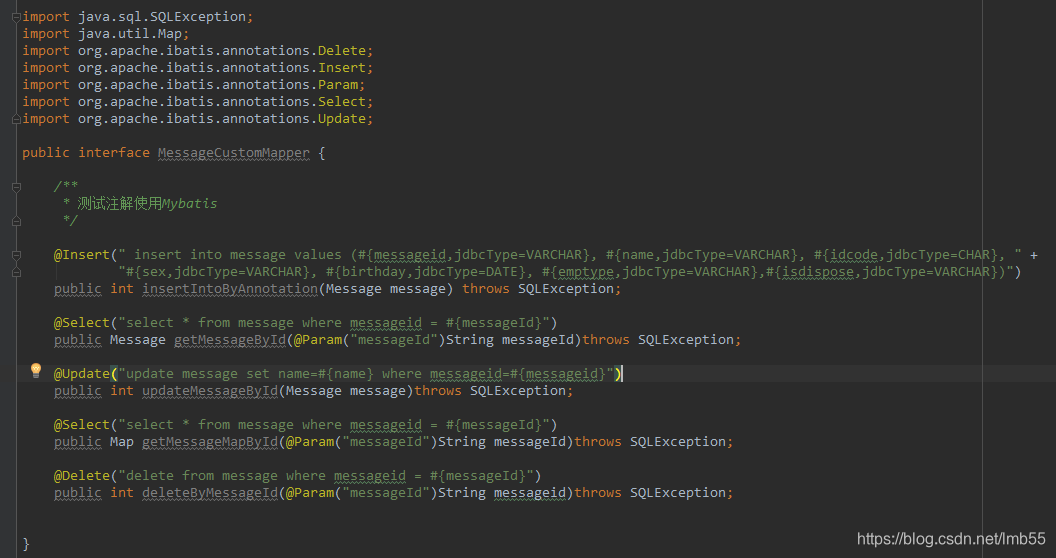The image size is (1056, 558).
Task: Click the closing brace of the interface
Action: (26, 544)
